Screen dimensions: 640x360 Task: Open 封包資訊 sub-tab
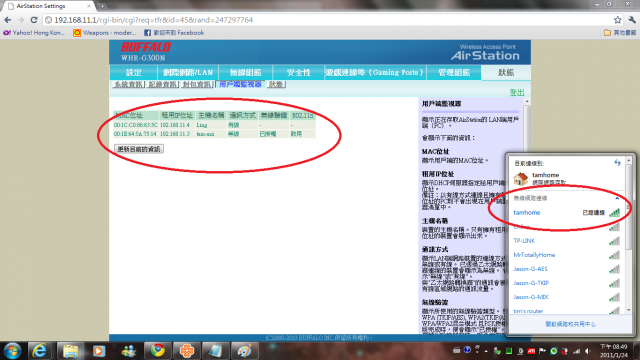(x=197, y=84)
